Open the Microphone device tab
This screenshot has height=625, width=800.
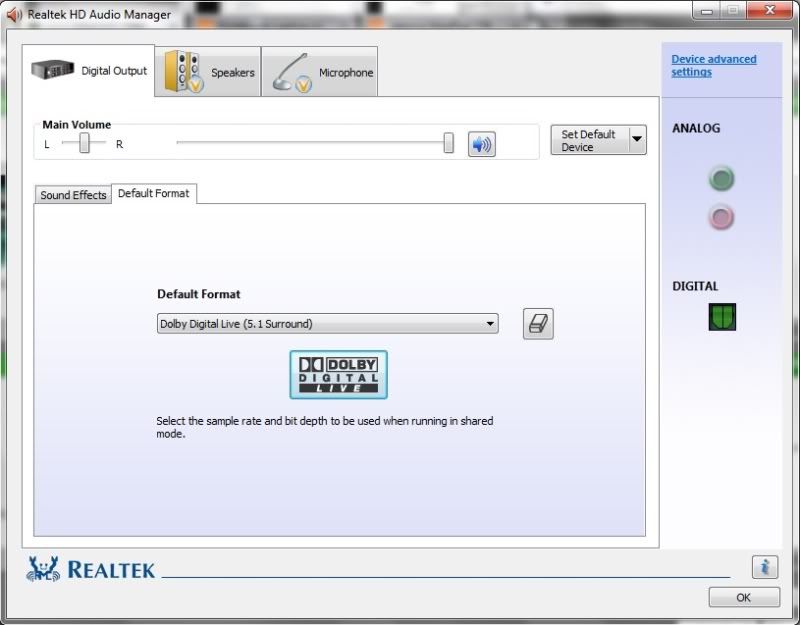click(x=320, y=72)
